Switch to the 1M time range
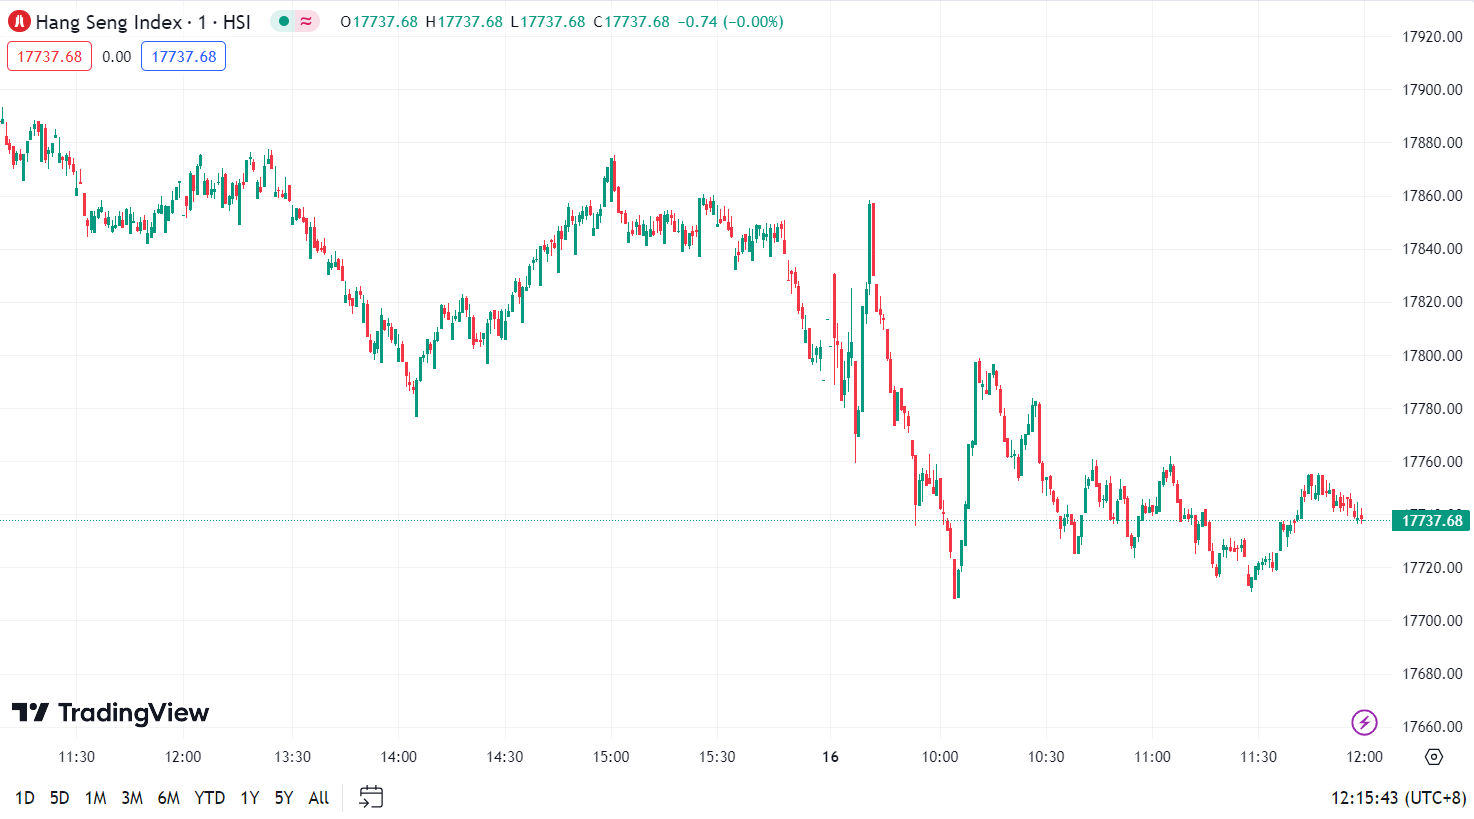Viewport: 1474px width, 819px height. [95, 797]
